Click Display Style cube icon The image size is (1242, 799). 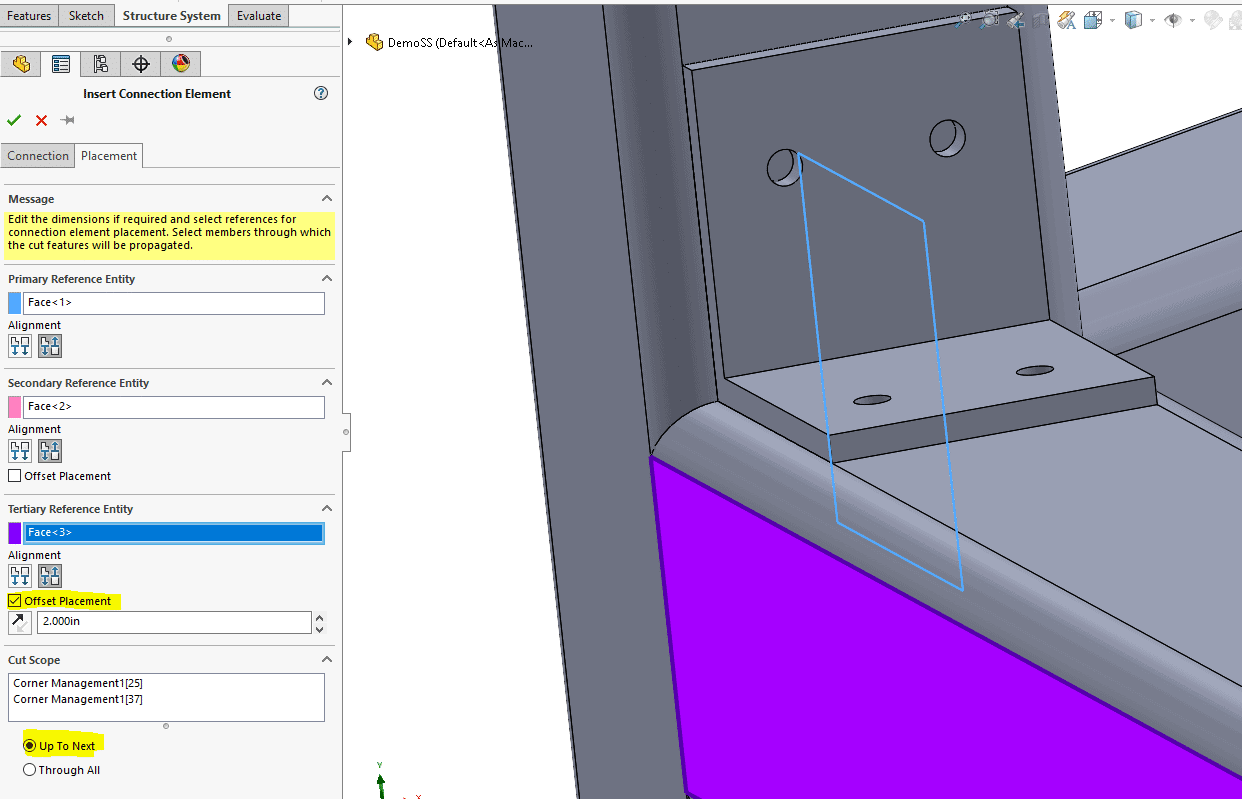[1133, 19]
